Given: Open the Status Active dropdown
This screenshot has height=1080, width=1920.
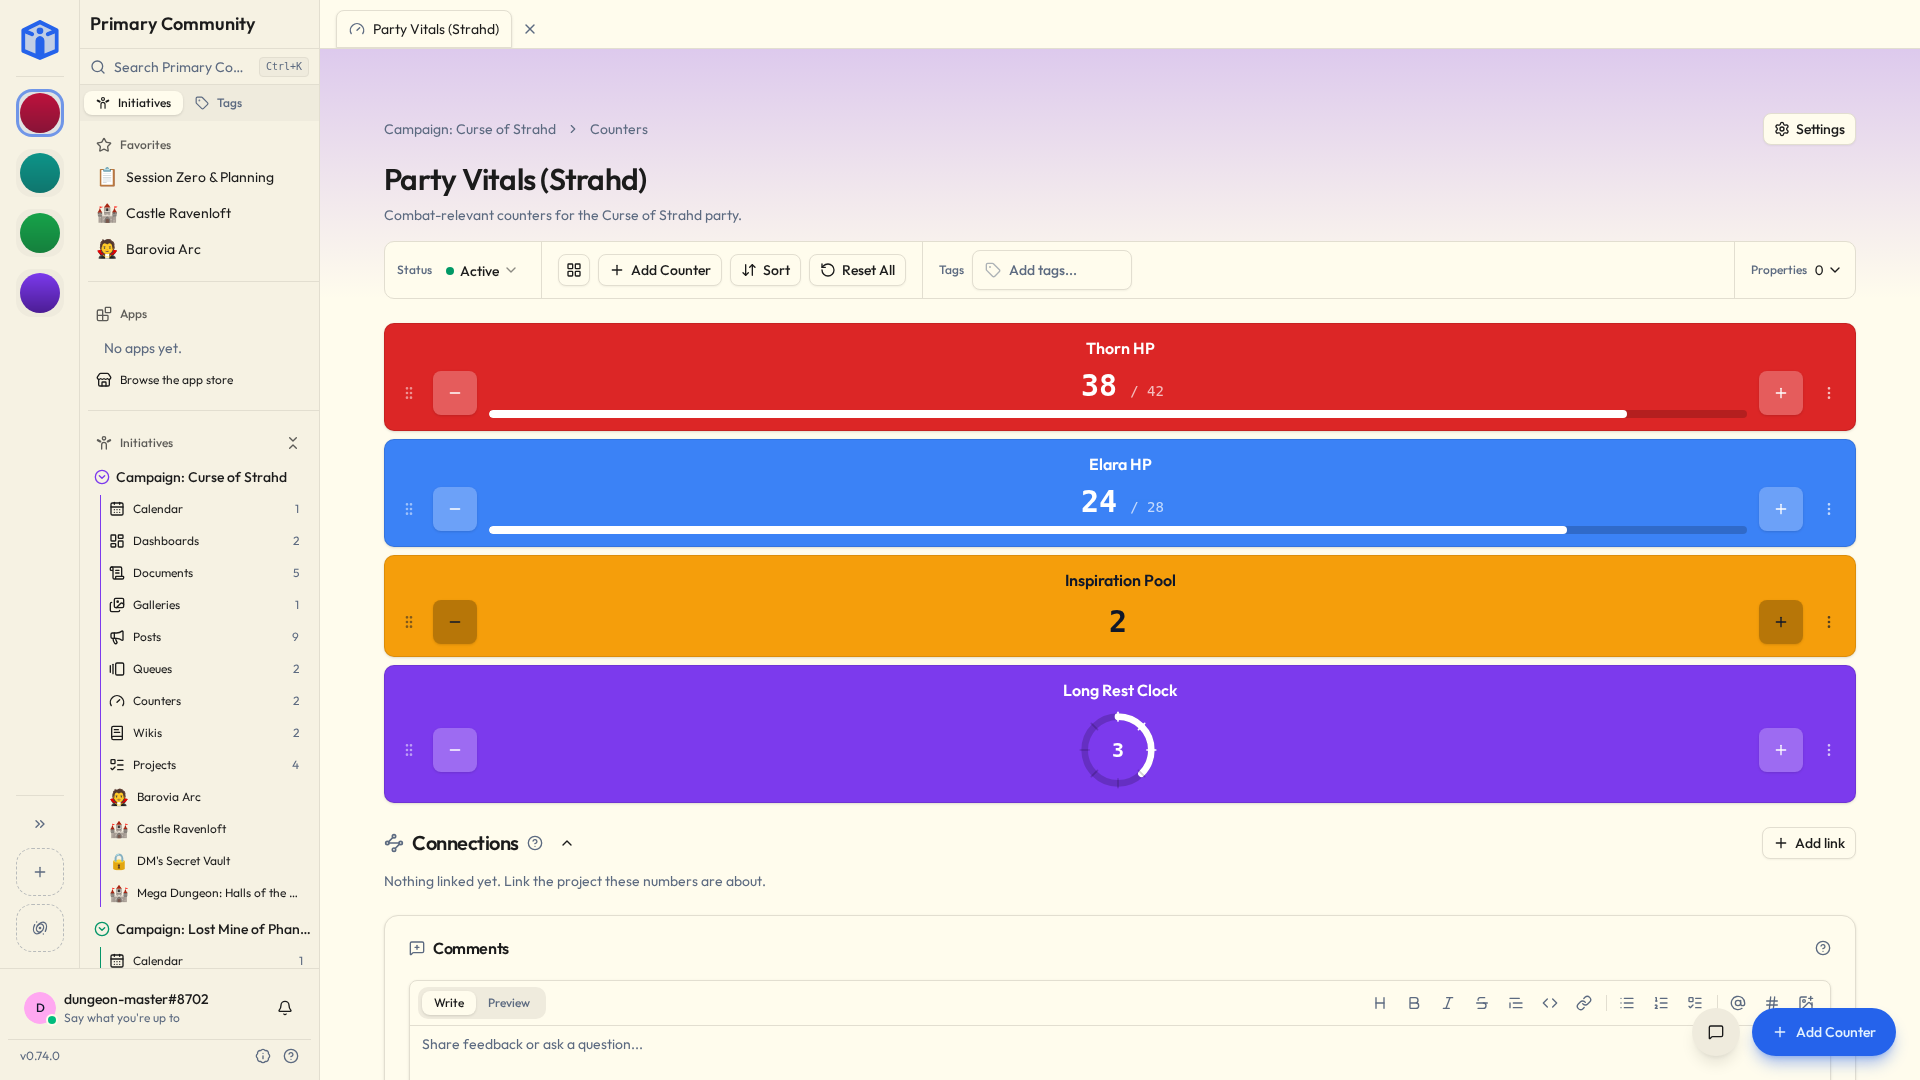Looking at the screenshot, I should [x=481, y=270].
